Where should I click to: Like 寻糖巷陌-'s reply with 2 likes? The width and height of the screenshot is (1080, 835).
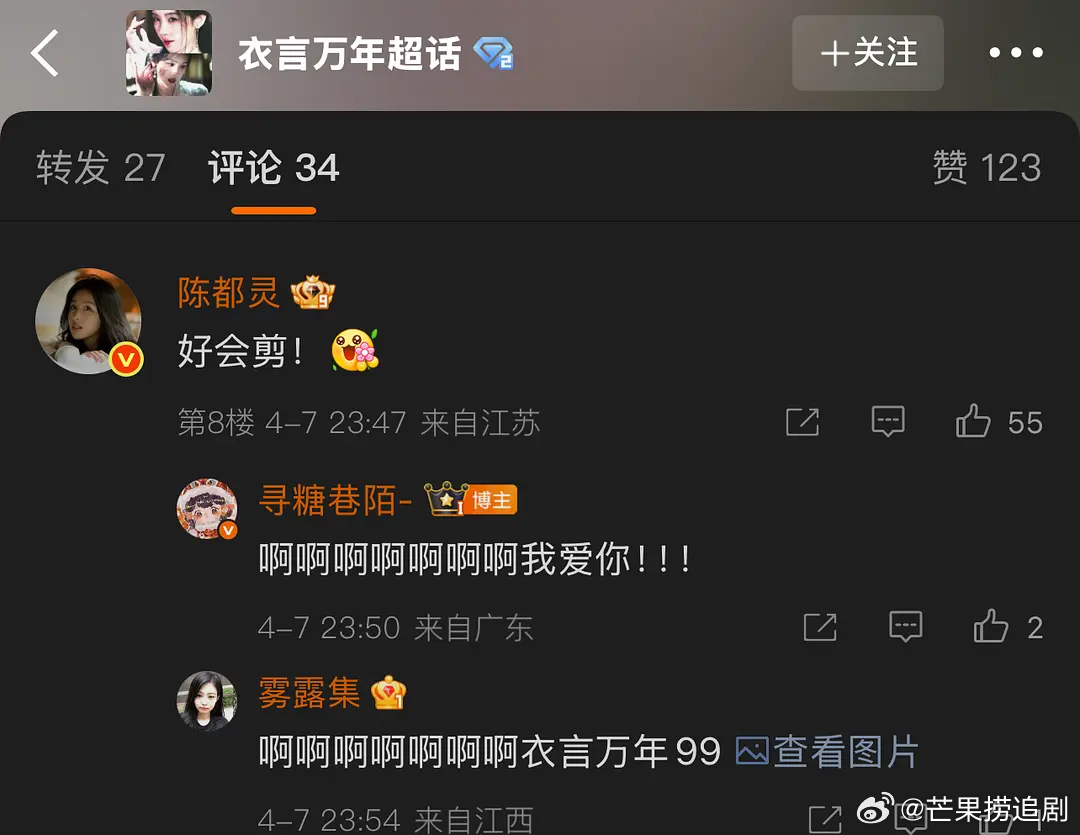pyautogui.click(x=1008, y=627)
